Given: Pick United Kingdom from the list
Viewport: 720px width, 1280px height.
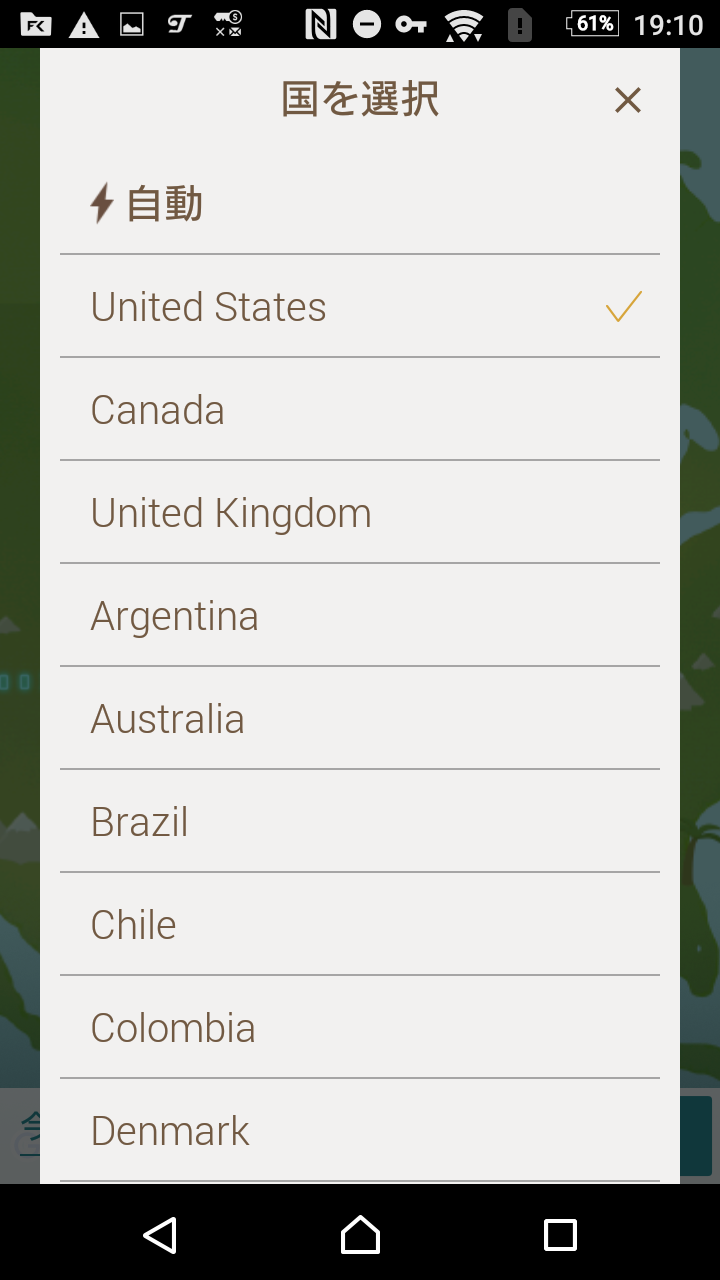Looking at the screenshot, I should coord(360,512).
